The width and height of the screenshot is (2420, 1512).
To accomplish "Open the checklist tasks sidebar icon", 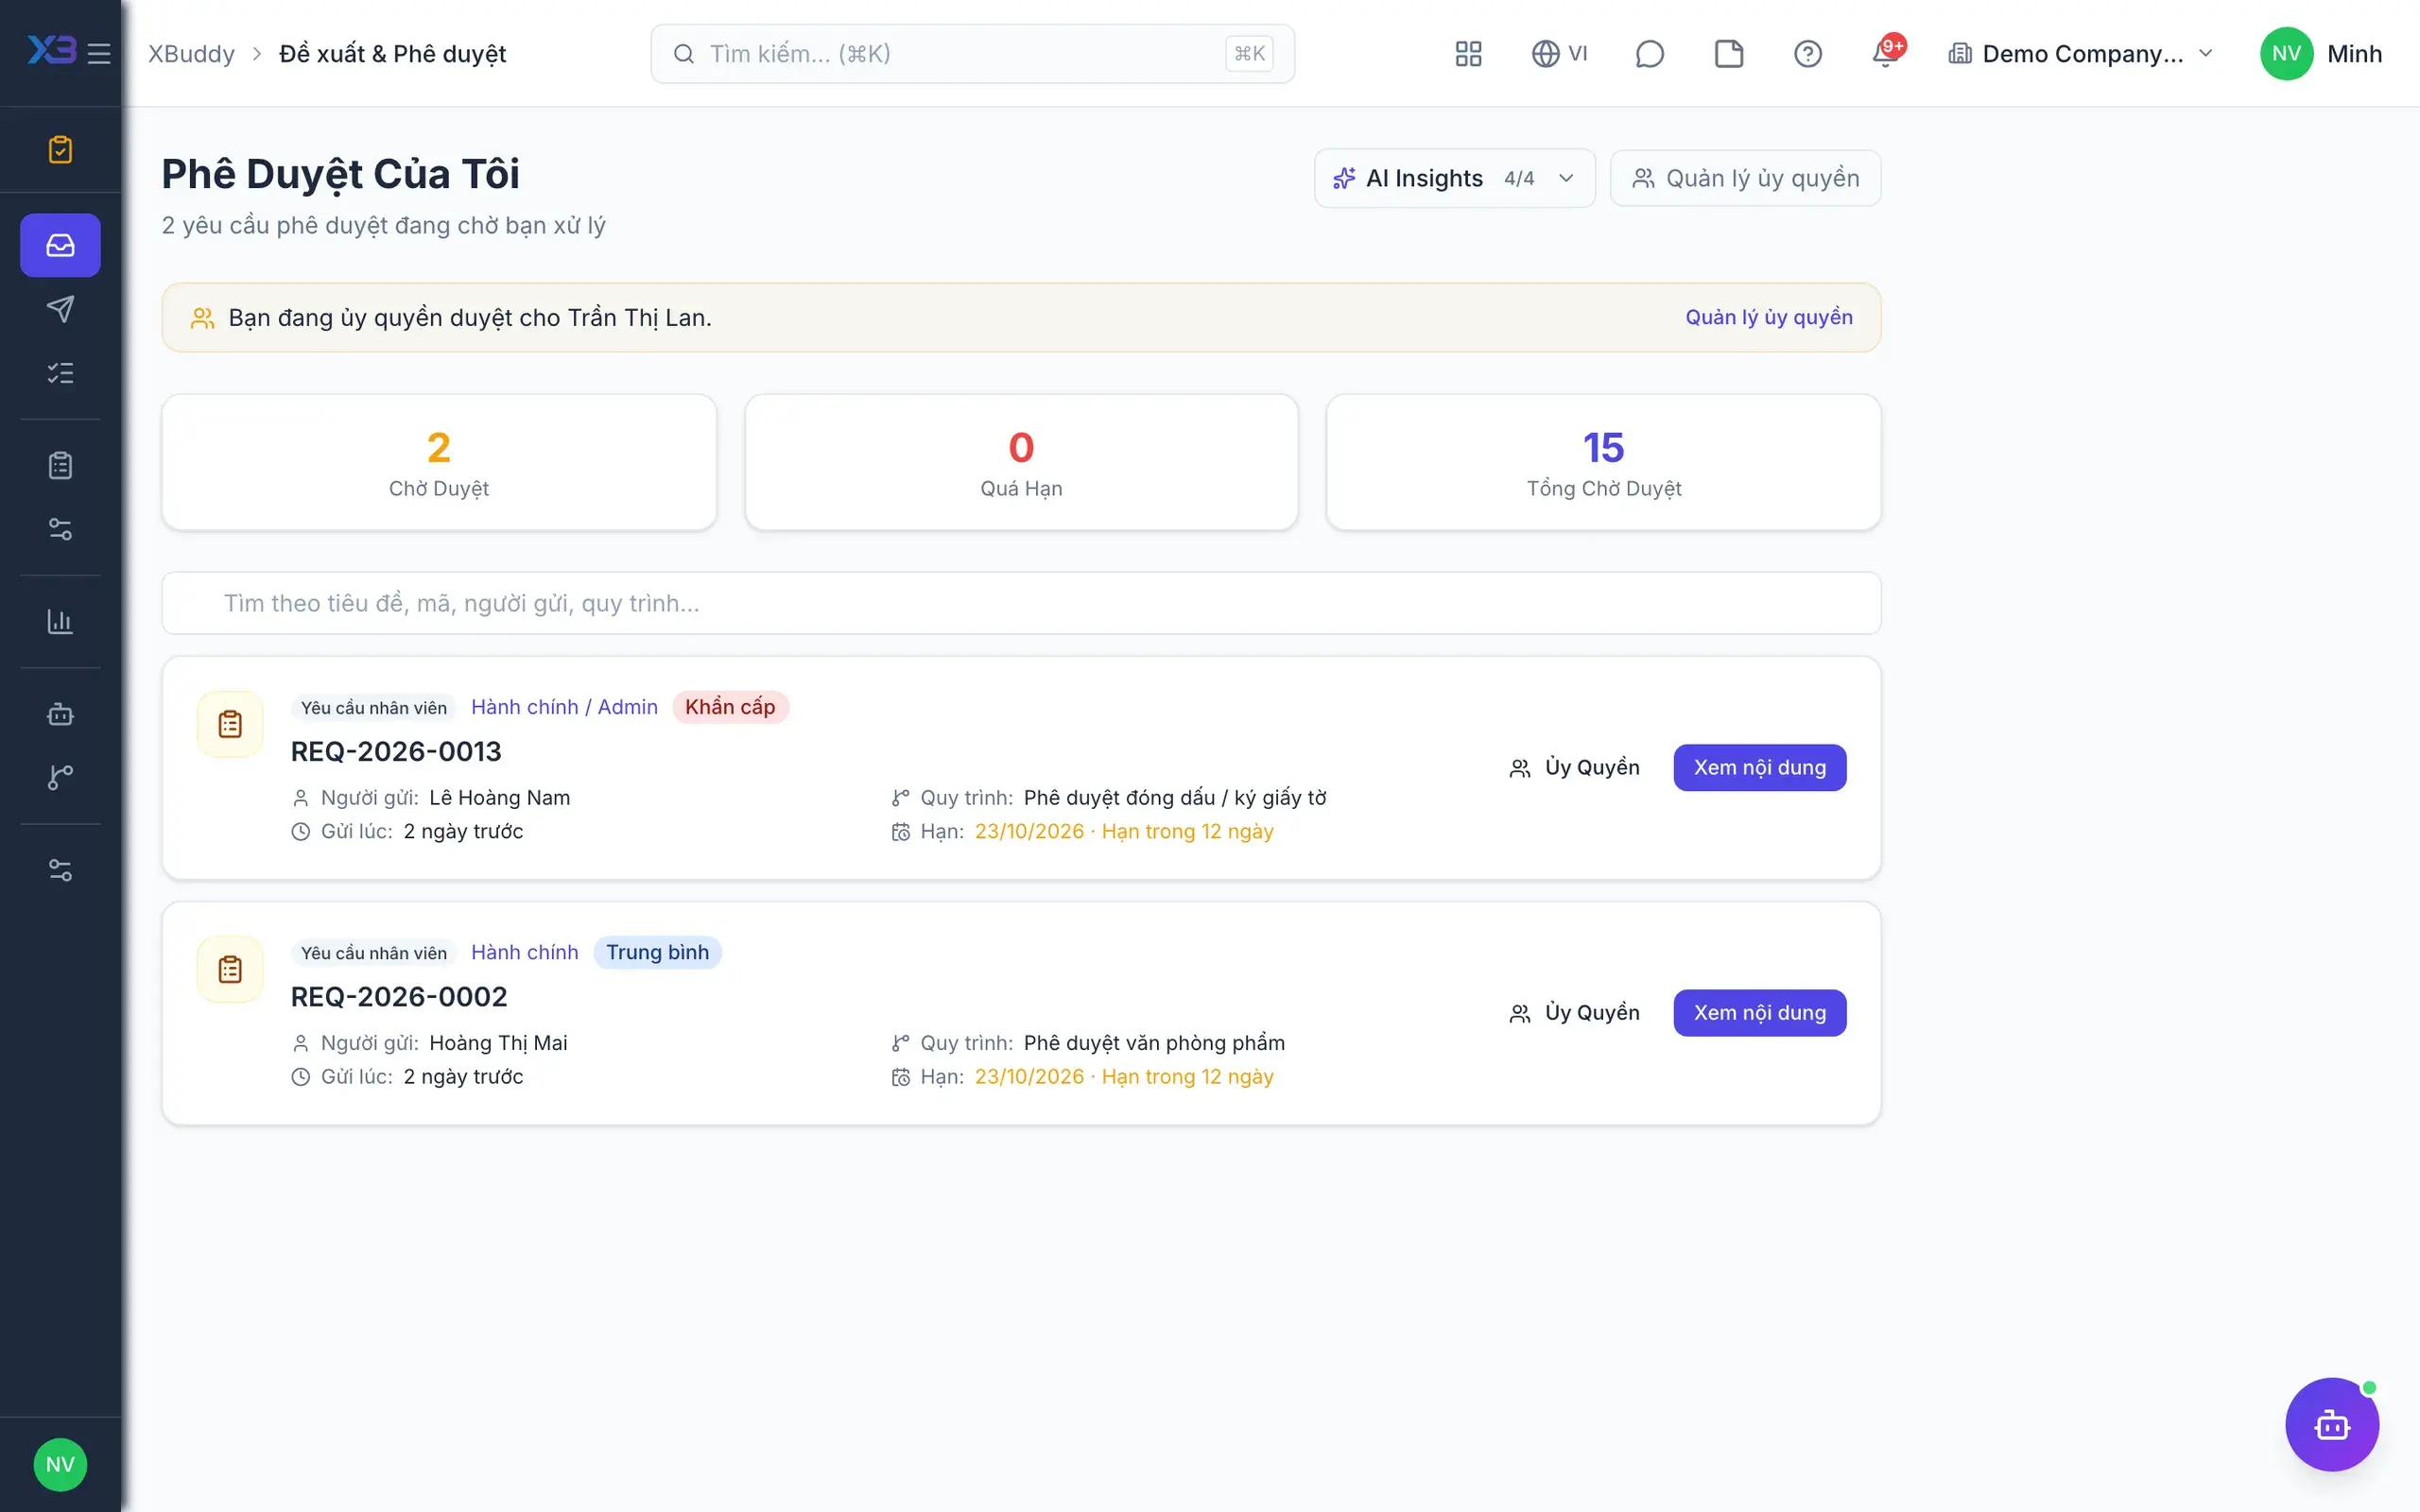I will click(60, 373).
